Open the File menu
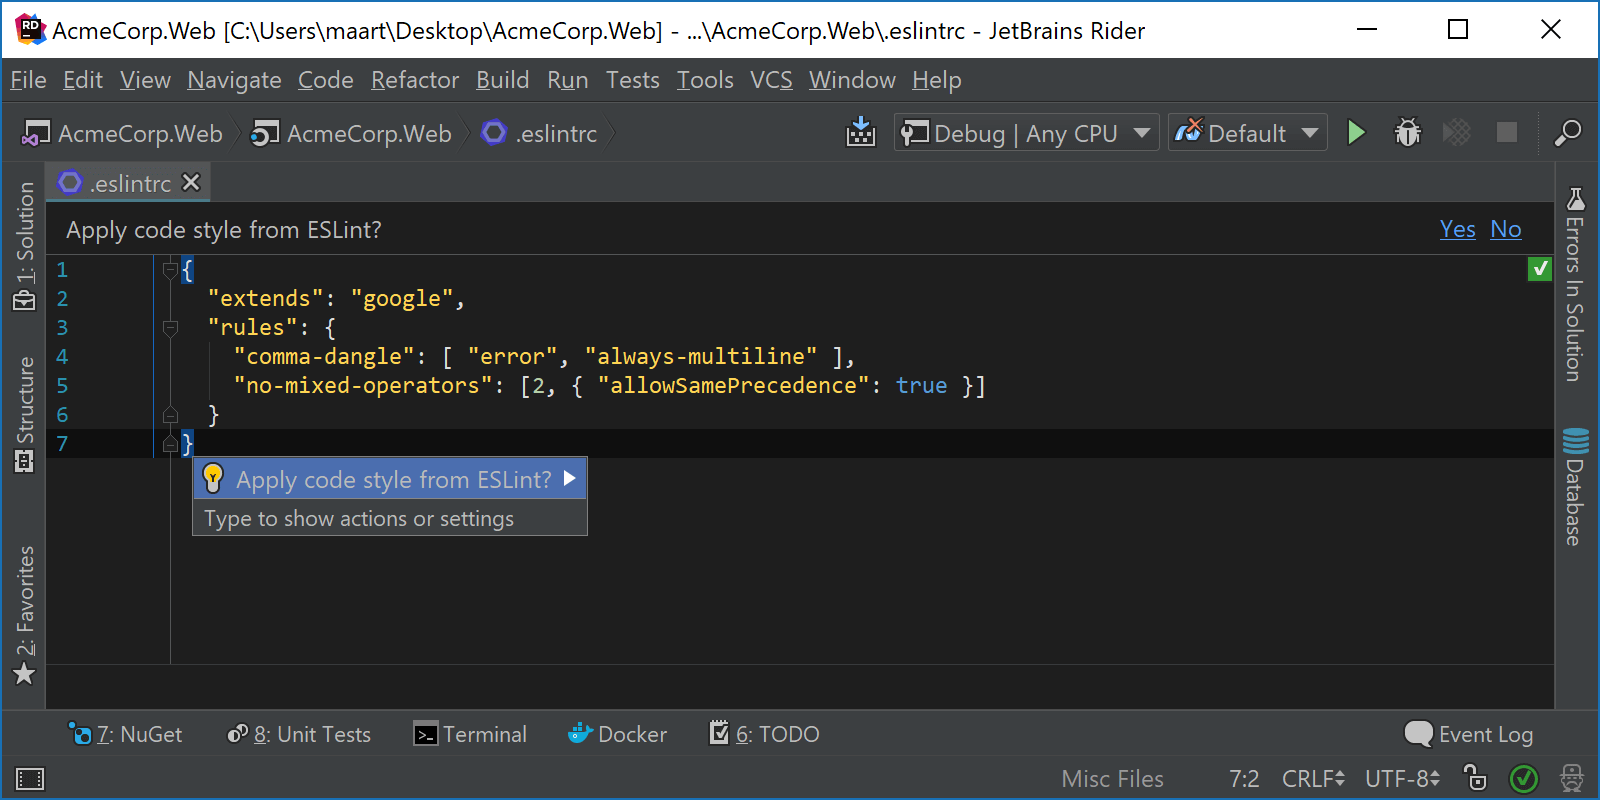This screenshot has width=1600, height=800. click(x=28, y=80)
